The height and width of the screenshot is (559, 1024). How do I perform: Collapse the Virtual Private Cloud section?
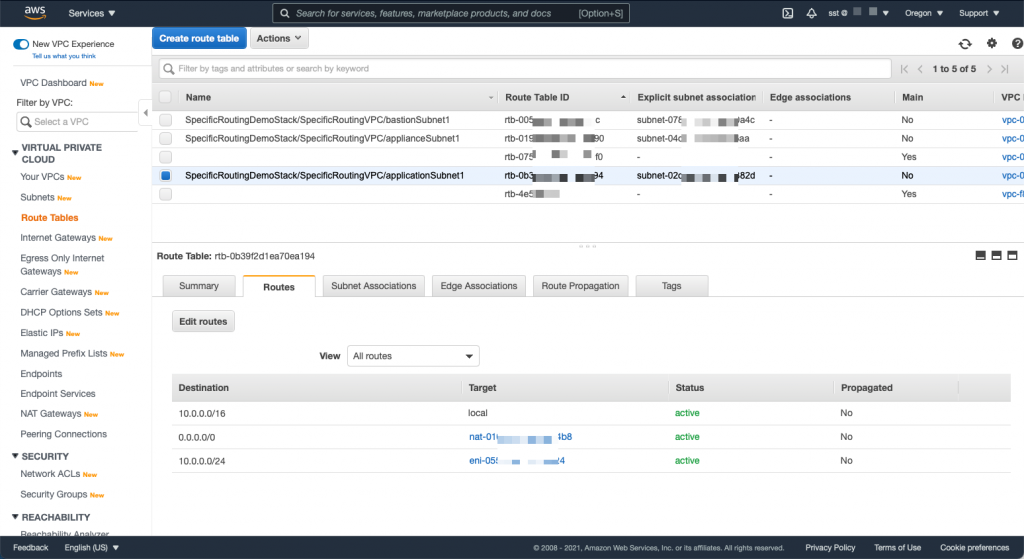click(15, 153)
